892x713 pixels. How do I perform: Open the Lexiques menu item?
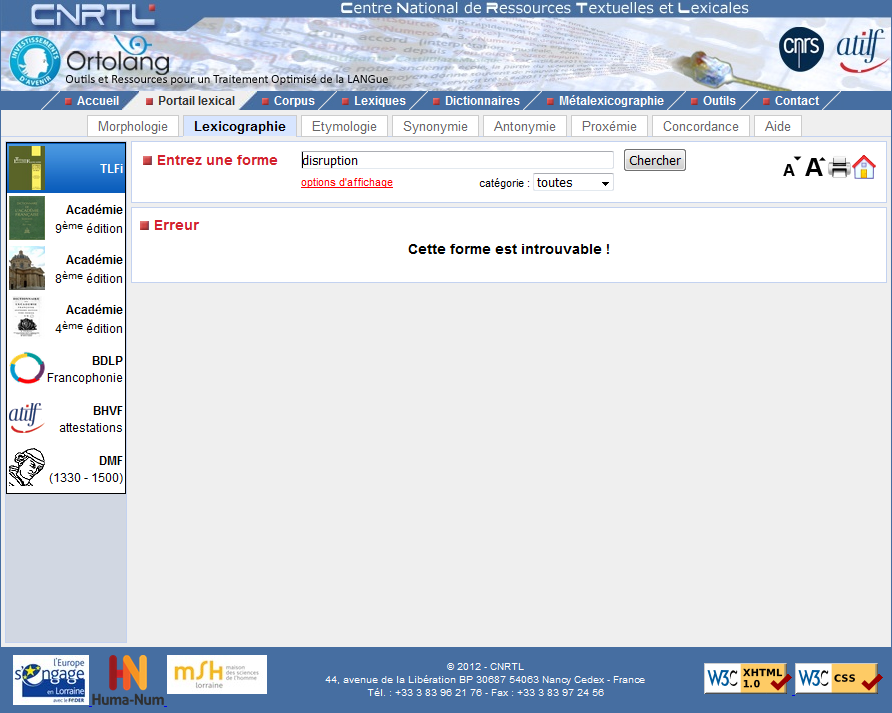tap(380, 101)
